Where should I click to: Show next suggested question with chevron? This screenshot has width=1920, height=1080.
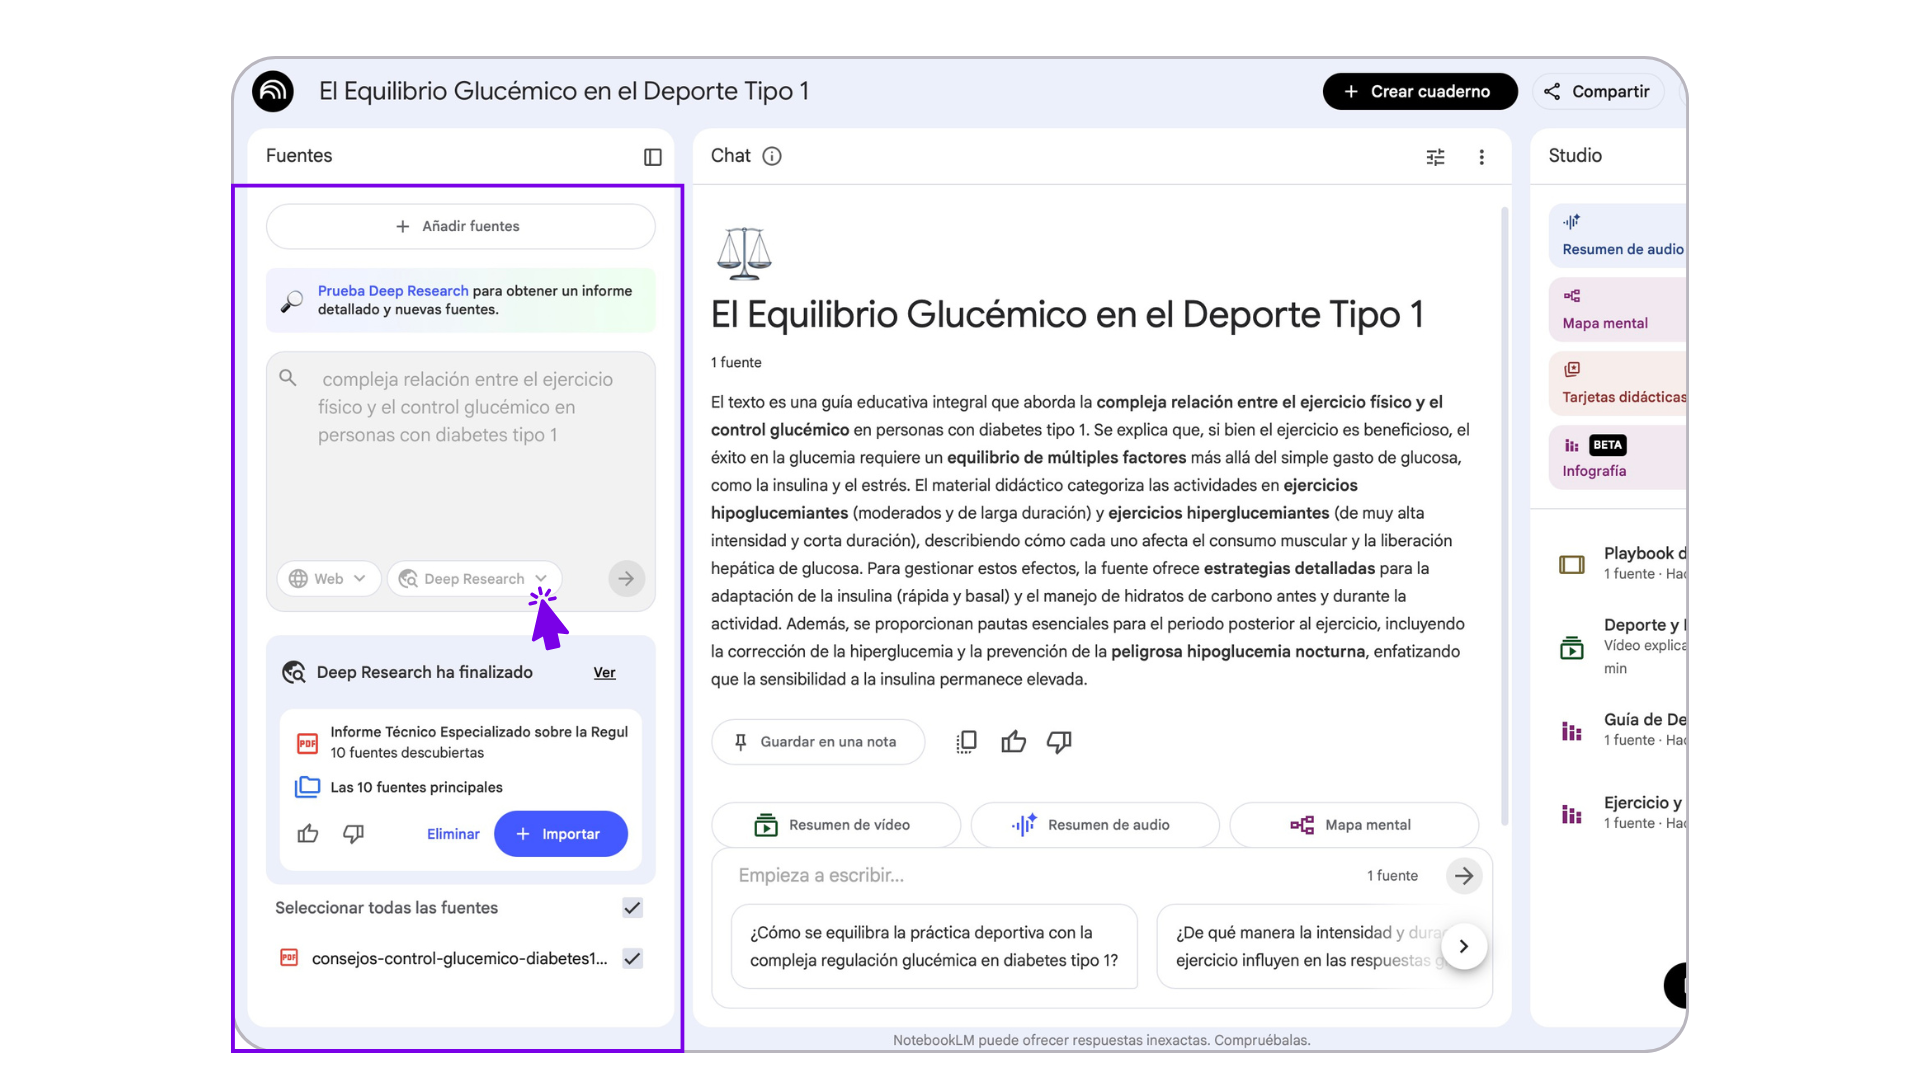(1463, 946)
